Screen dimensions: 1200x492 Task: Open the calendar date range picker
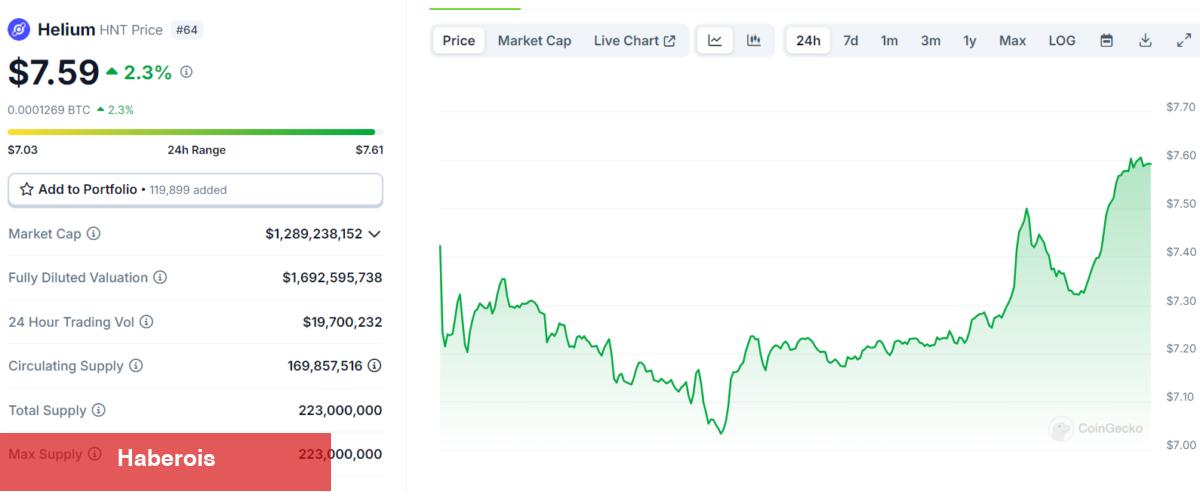click(1107, 41)
